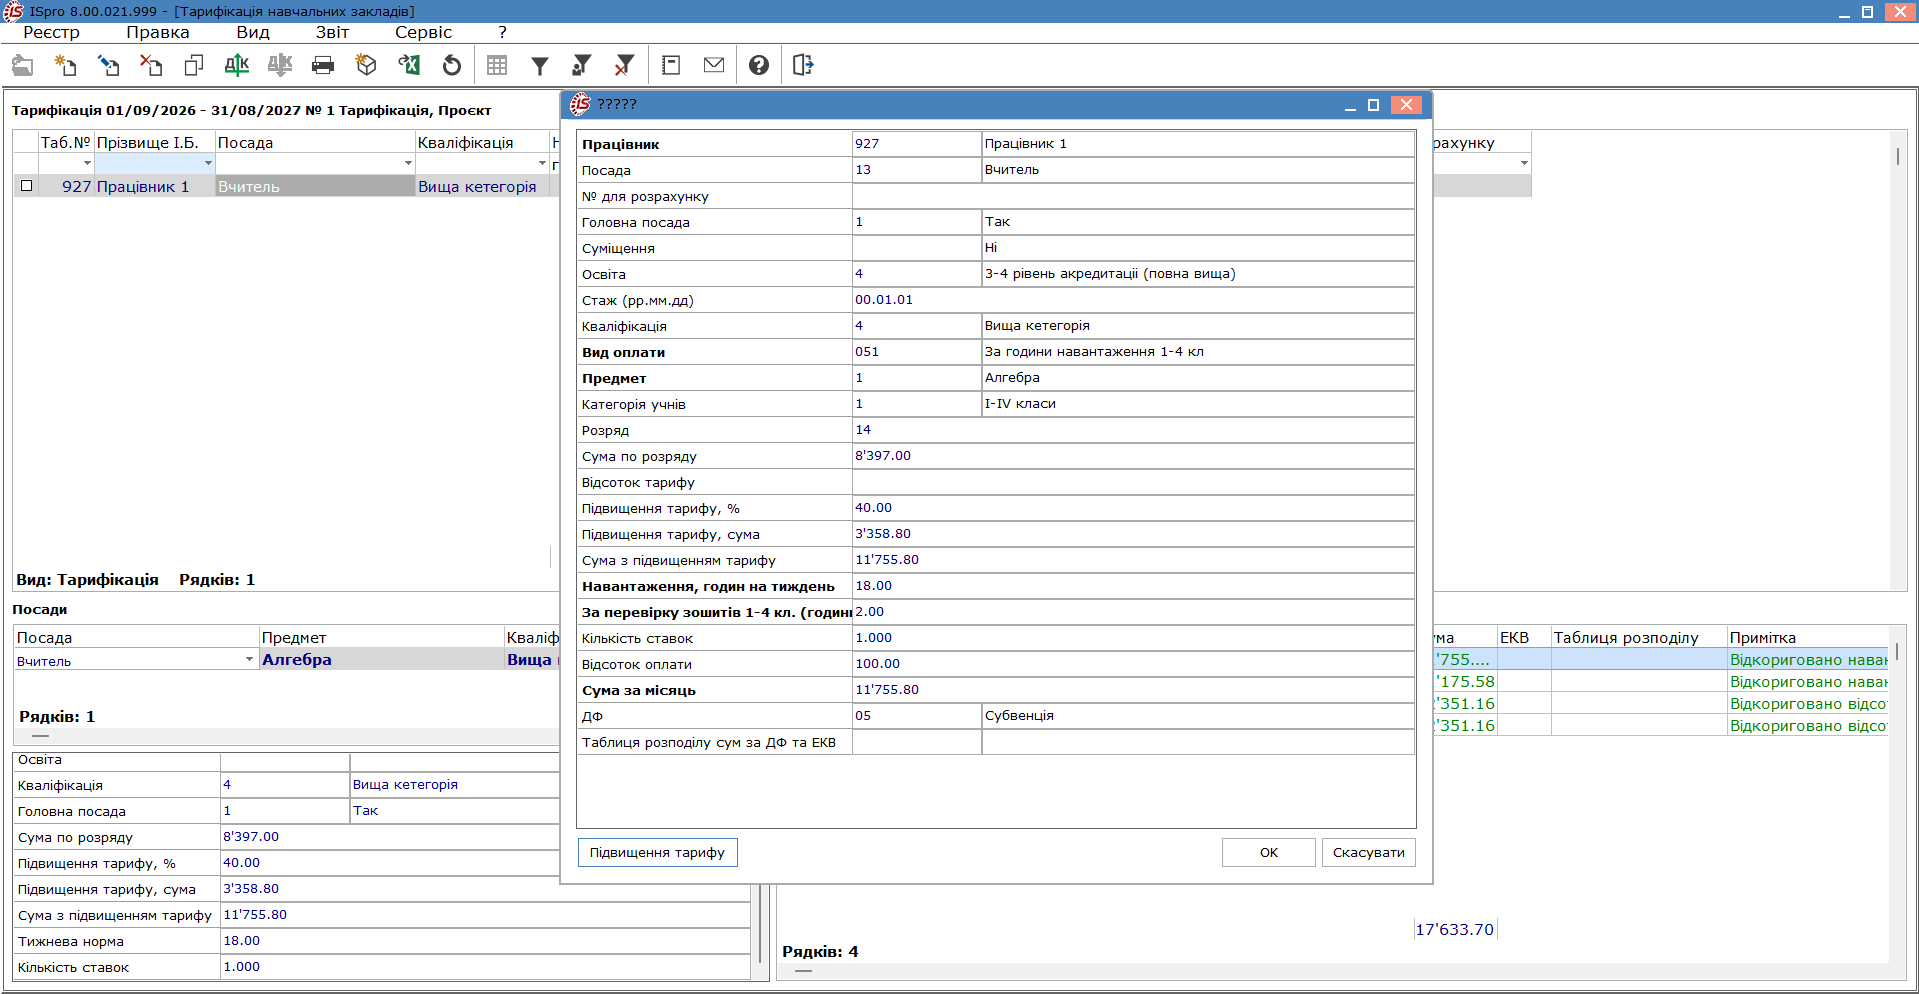
Task: Click the create new record icon
Action: point(66,66)
